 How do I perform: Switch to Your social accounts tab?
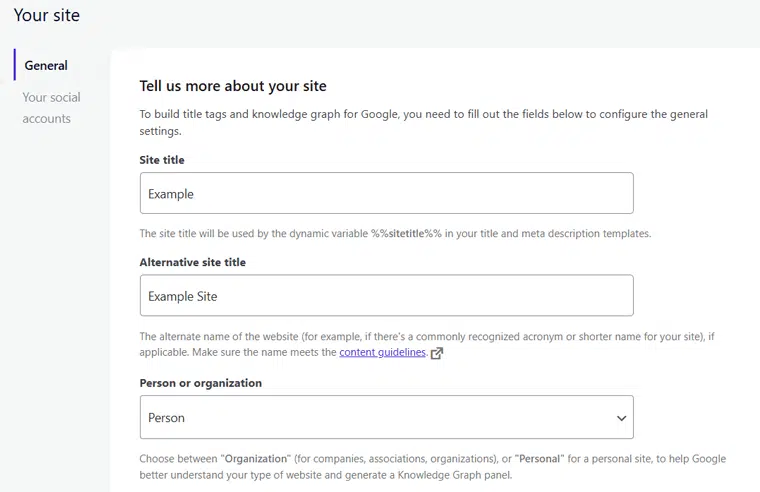click(x=51, y=108)
